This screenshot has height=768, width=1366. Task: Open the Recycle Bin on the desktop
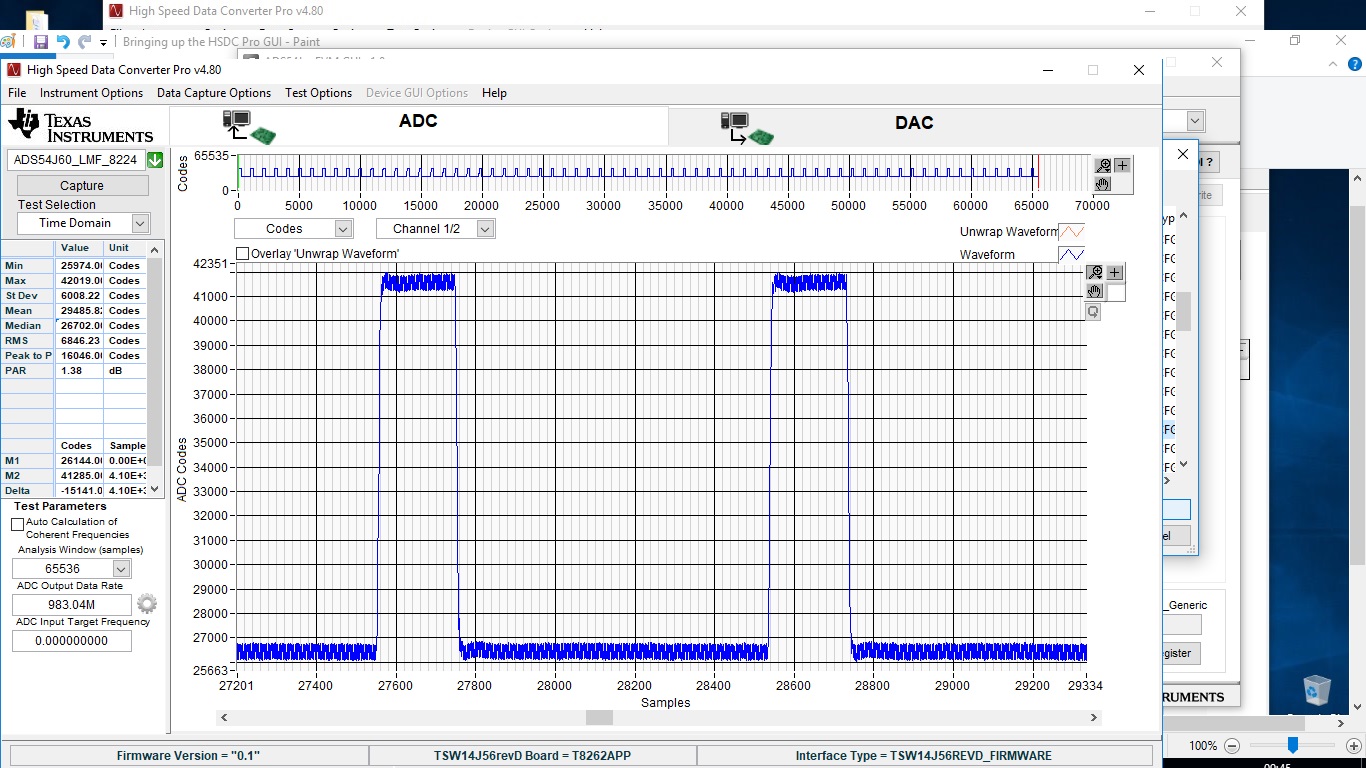[1317, 691]
